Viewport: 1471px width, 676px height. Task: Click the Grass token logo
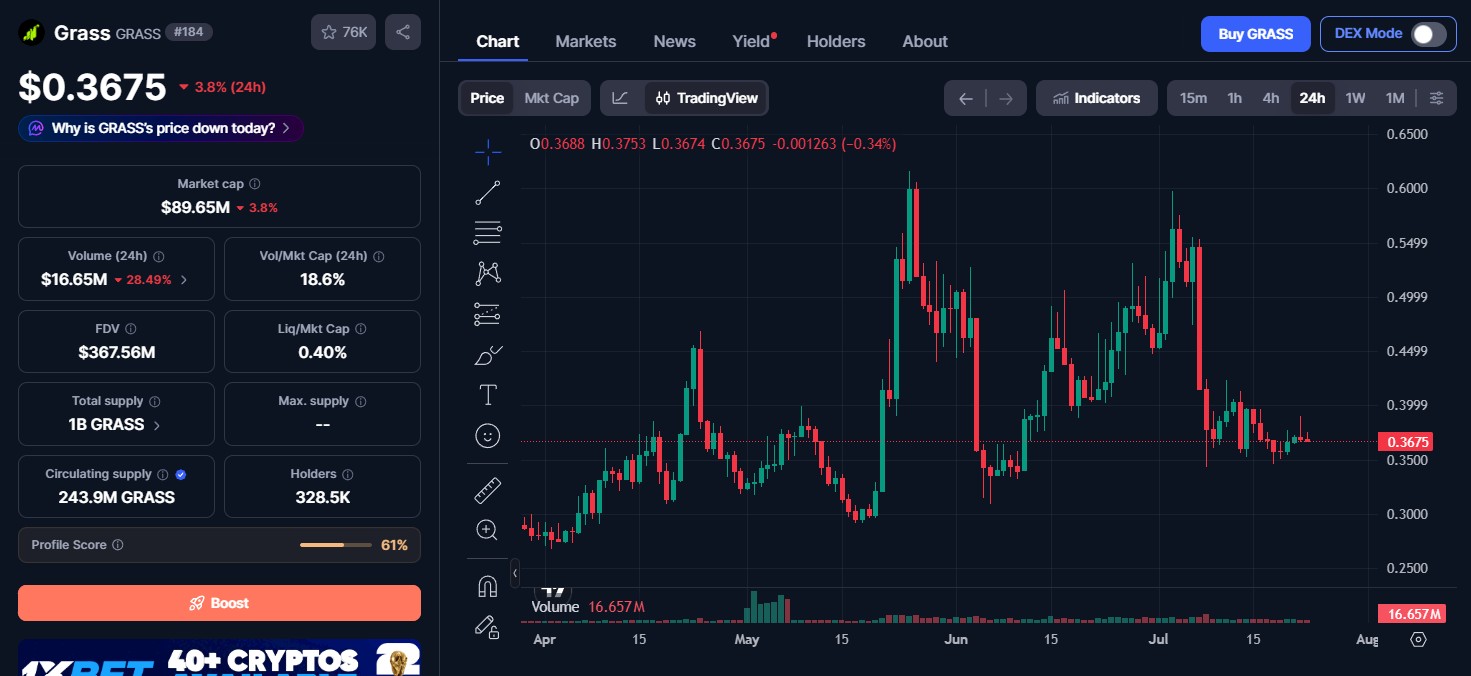(x=32, y=32)
